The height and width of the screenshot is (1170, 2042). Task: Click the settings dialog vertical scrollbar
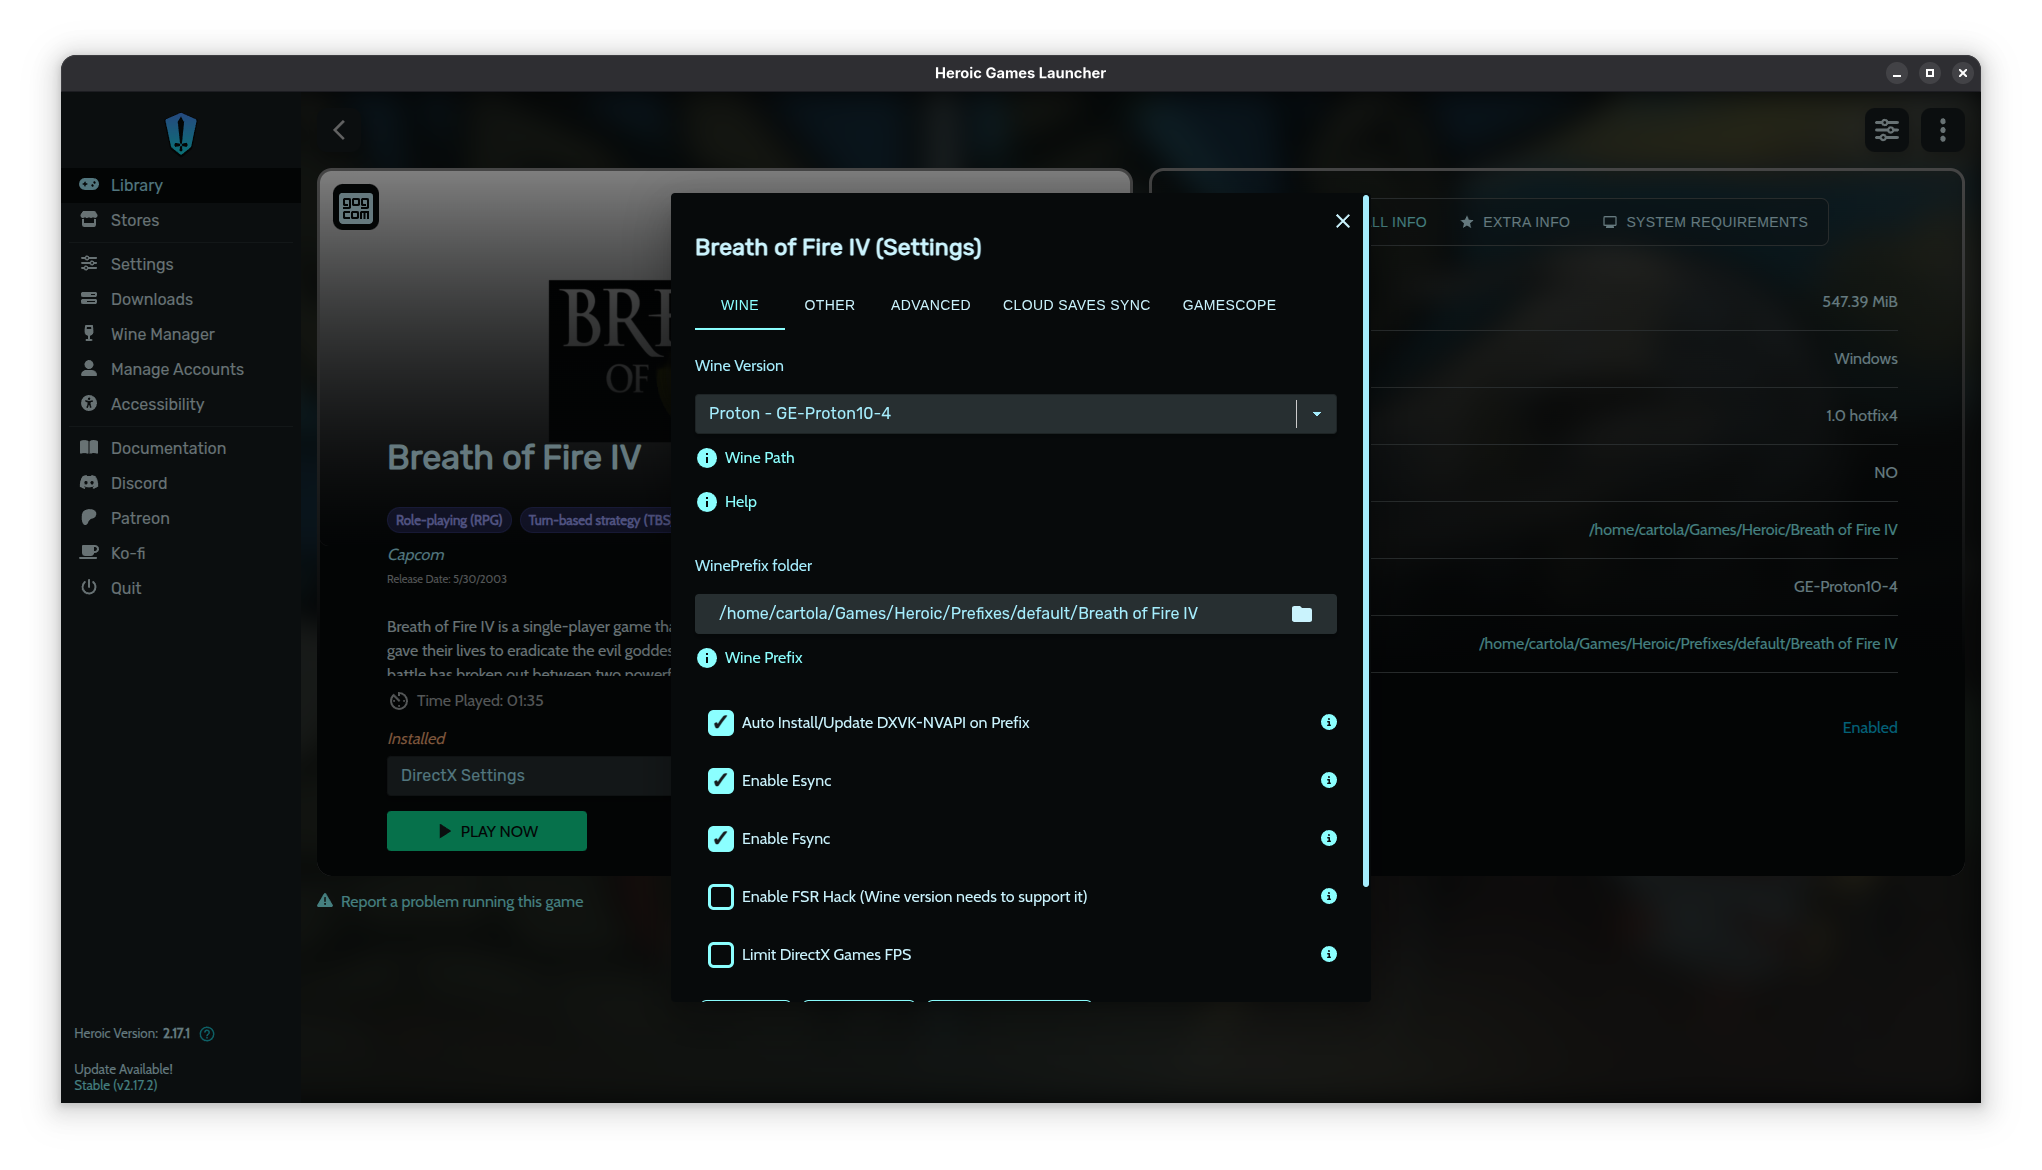coord(1365,542)
